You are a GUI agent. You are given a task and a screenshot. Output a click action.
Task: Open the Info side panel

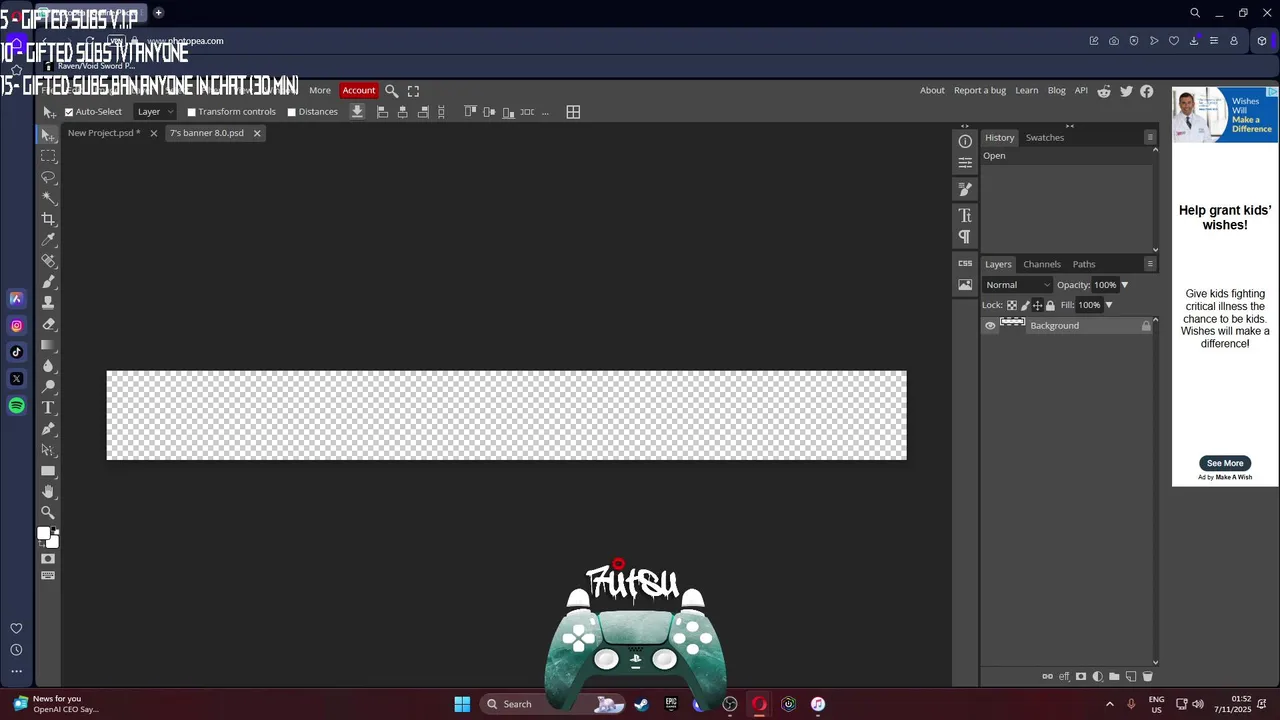pyautogui.click(x=965, y=141)
